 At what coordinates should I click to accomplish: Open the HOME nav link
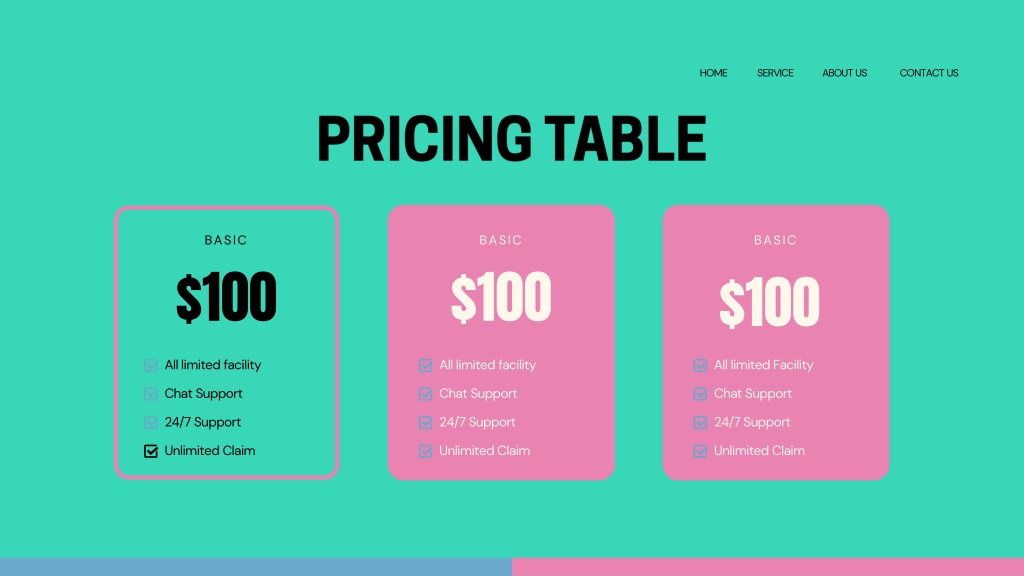(713, 73)
